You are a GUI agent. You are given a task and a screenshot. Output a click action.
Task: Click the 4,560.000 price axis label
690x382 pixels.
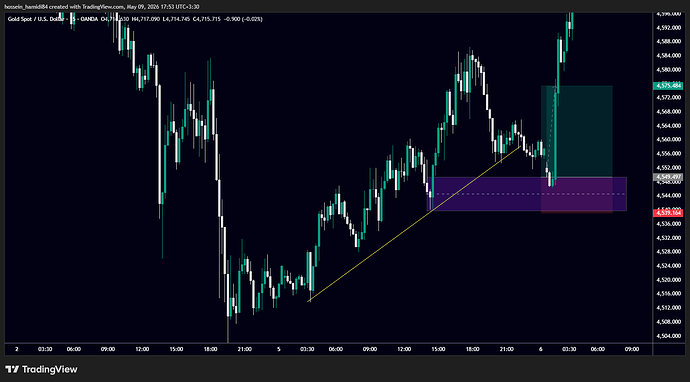668,140
